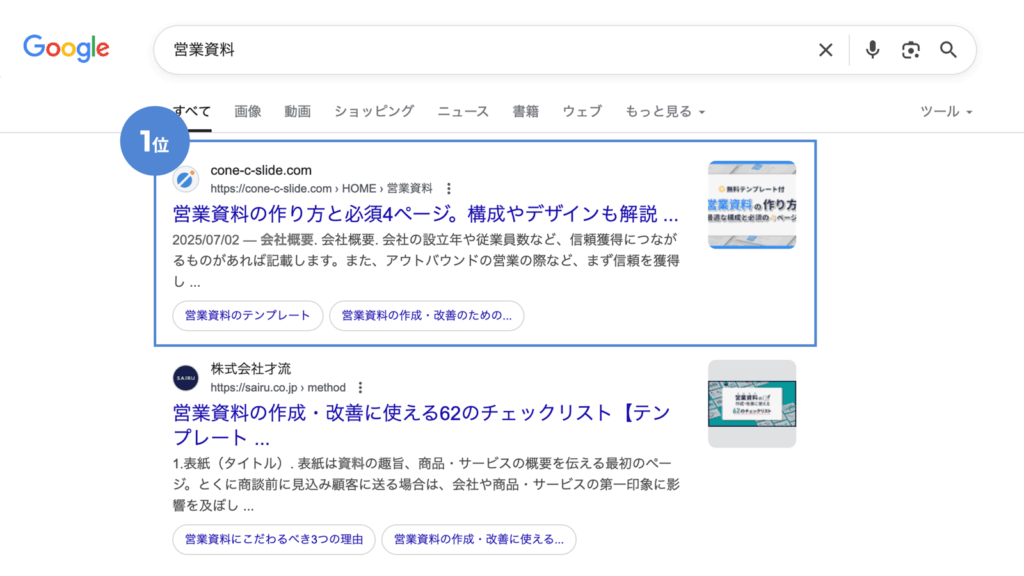
Task: Switch to the ショッピング tab
Action: (x=374, y=112)
